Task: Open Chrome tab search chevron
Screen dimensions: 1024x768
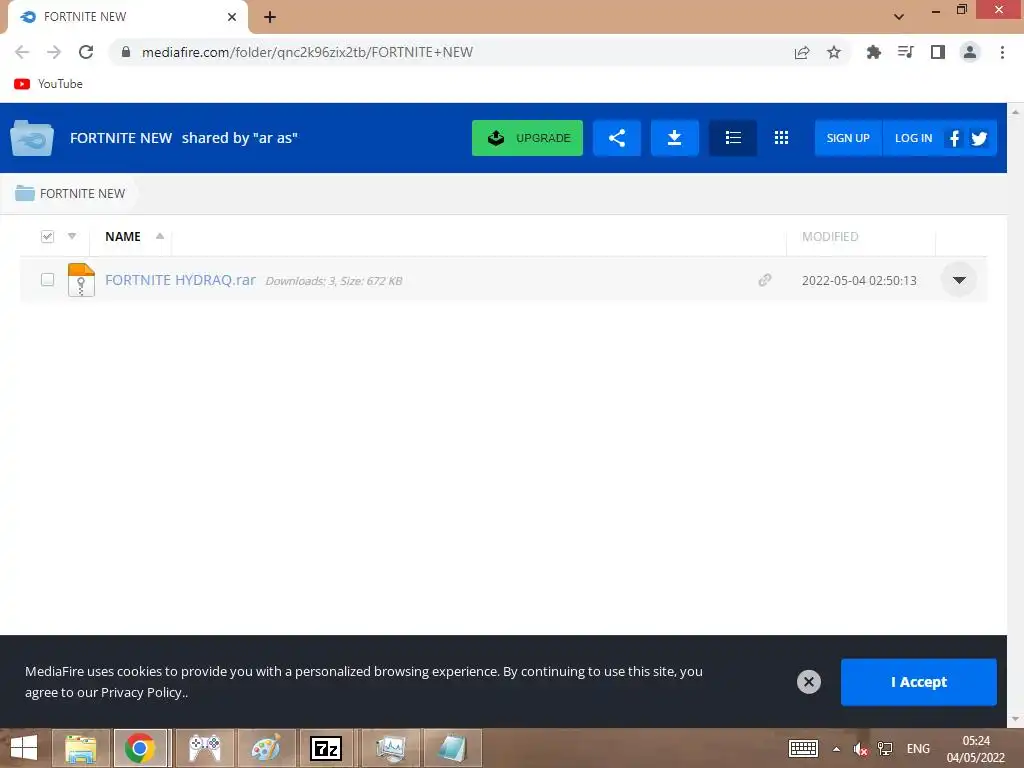Action: (899, 17)
